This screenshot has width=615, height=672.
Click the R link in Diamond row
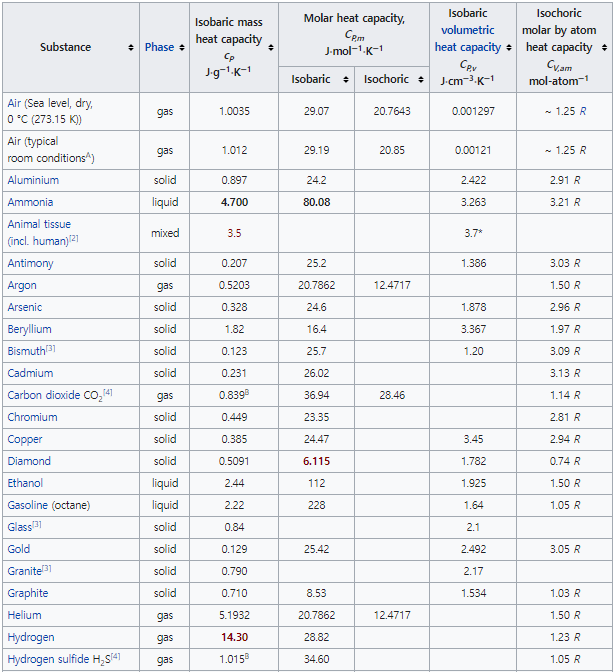tap(577, 462)
